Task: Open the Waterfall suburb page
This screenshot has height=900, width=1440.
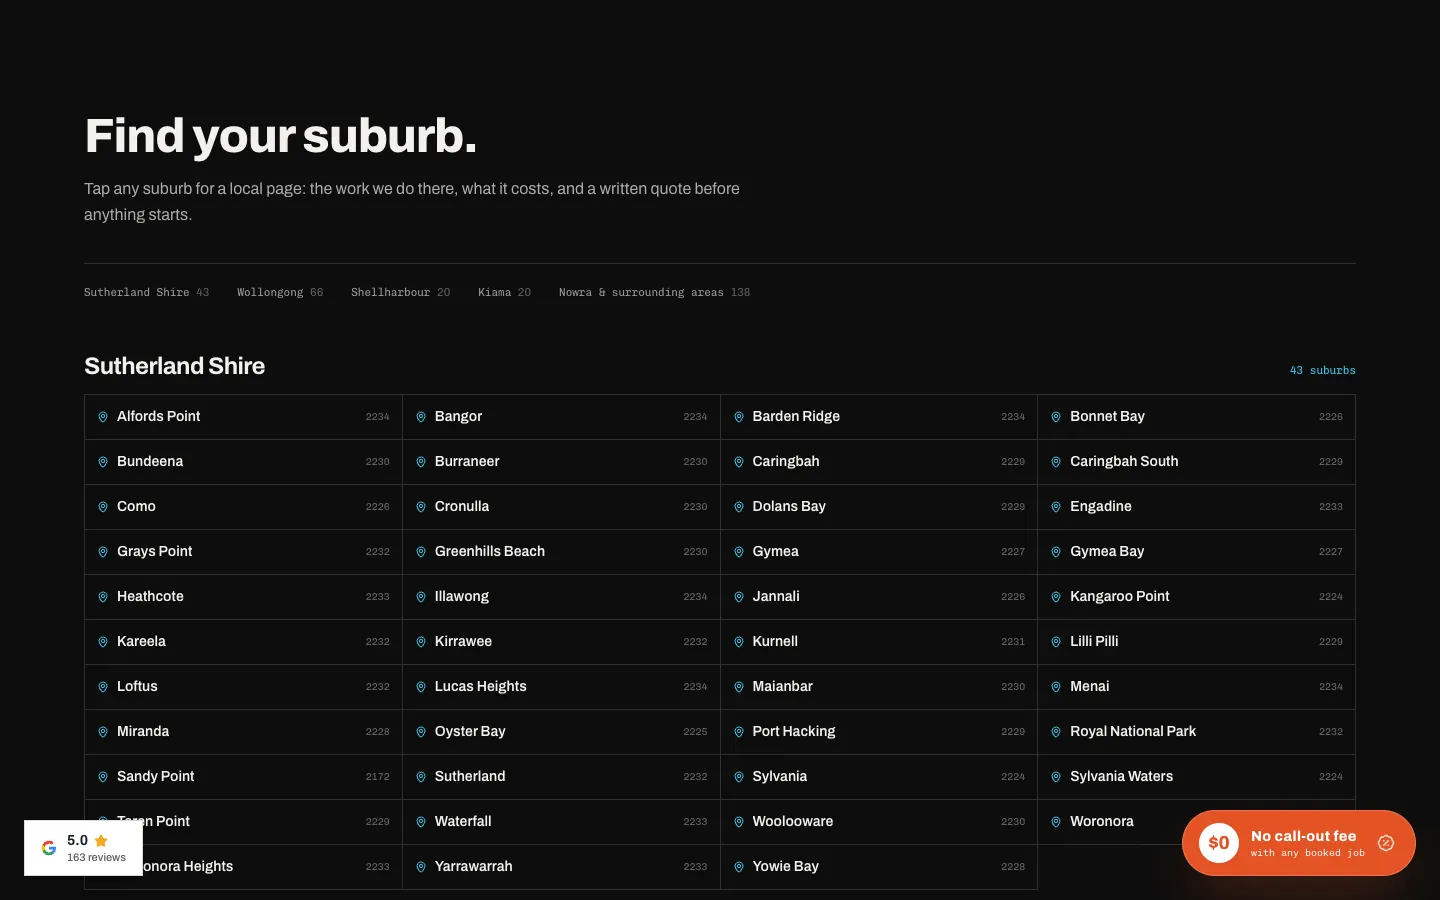Action: pyautogui.click(x=561, y=822)
